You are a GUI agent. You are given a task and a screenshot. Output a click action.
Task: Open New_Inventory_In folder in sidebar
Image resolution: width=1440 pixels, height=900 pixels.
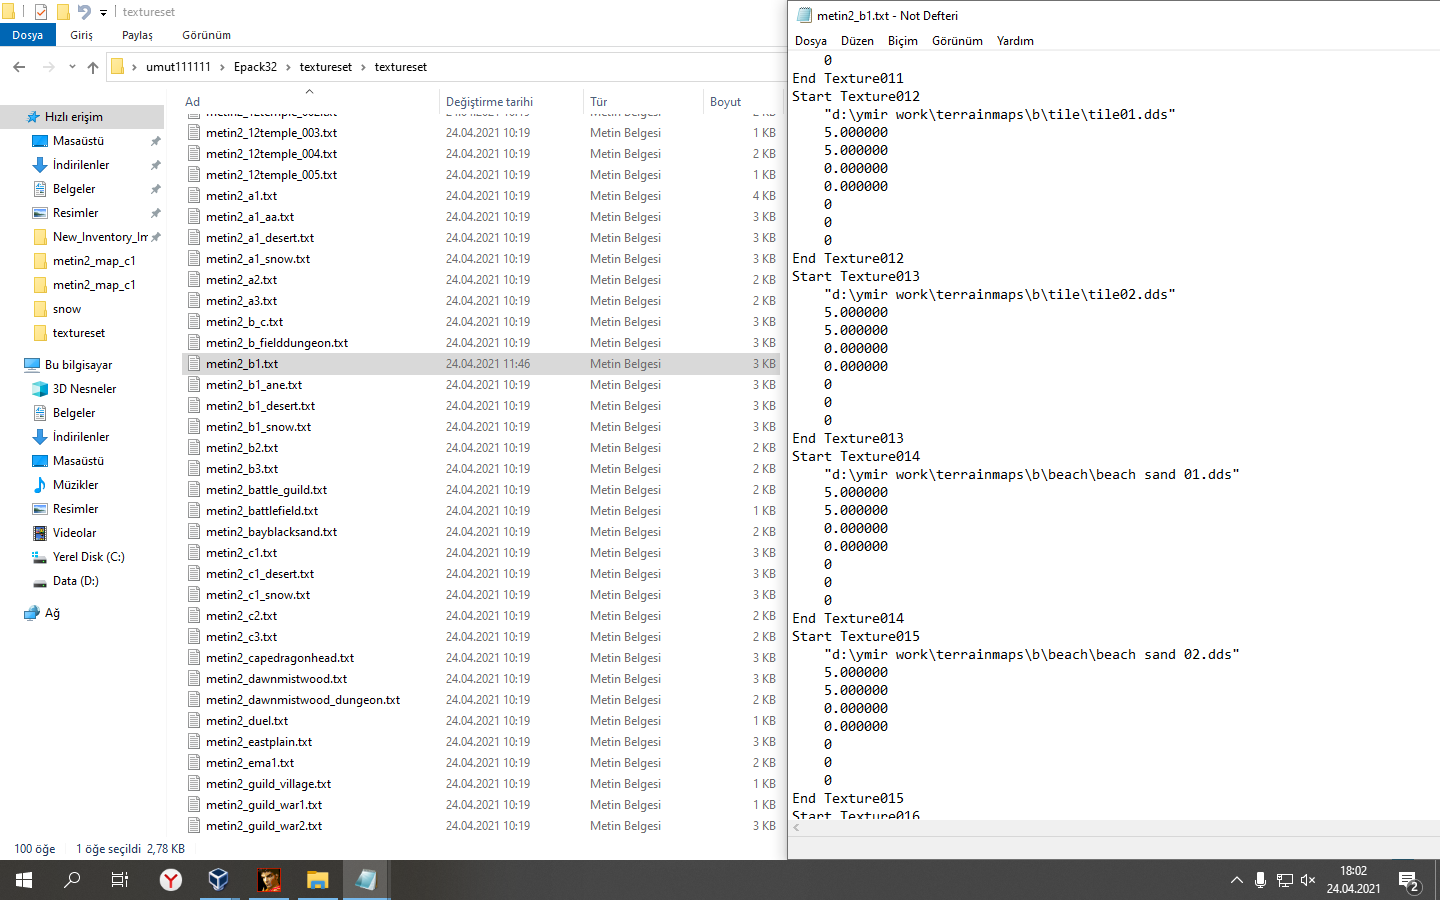[99, 237]
